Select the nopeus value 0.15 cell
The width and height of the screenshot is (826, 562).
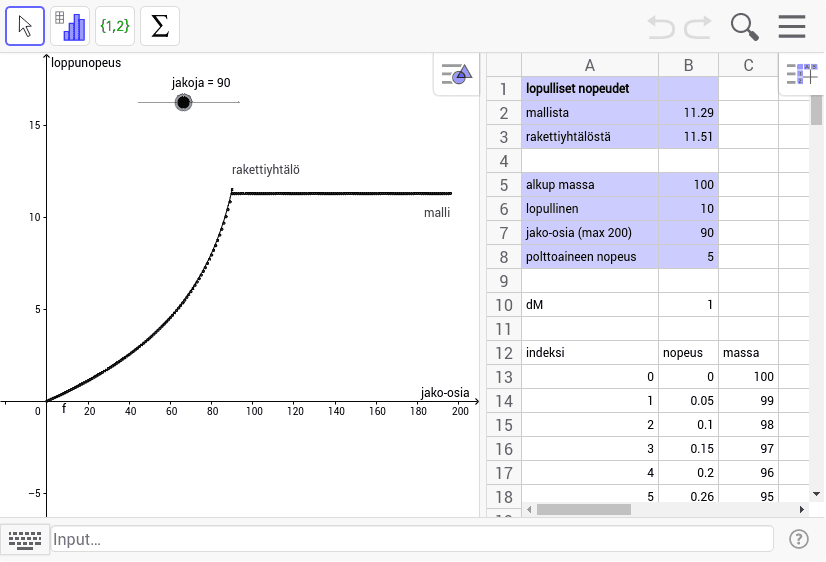pyautogui.click(x=689, y=449)
